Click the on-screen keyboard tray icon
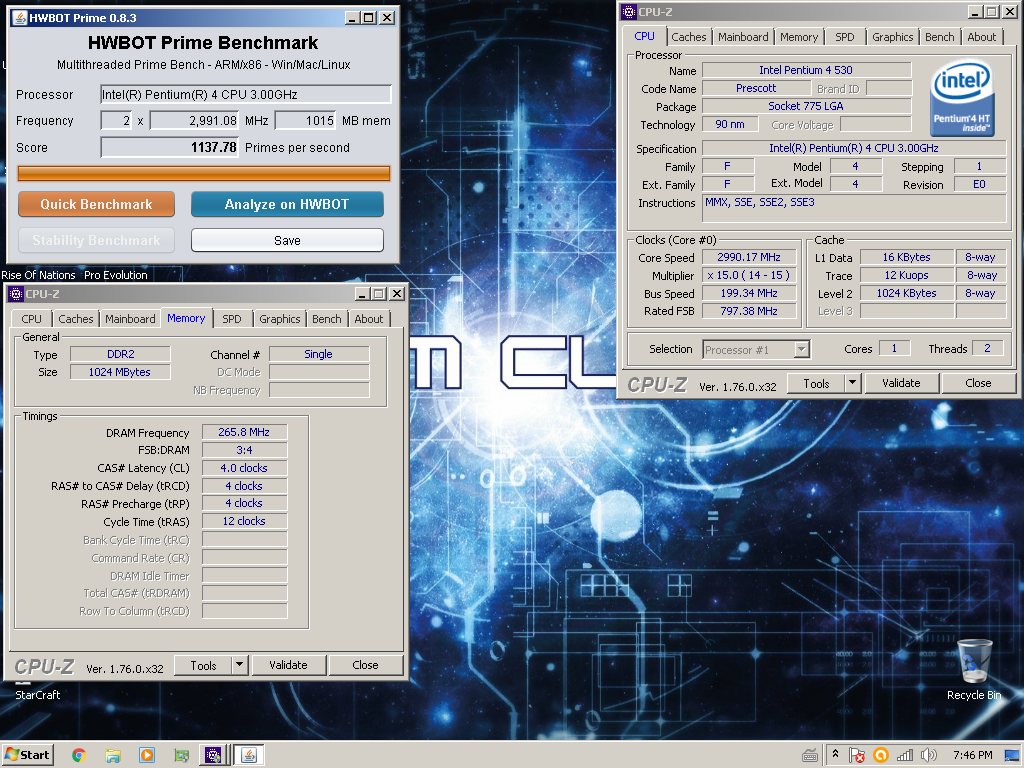Image resolution: width=1024 pixels, height=768 pixels. coord(810,755)
